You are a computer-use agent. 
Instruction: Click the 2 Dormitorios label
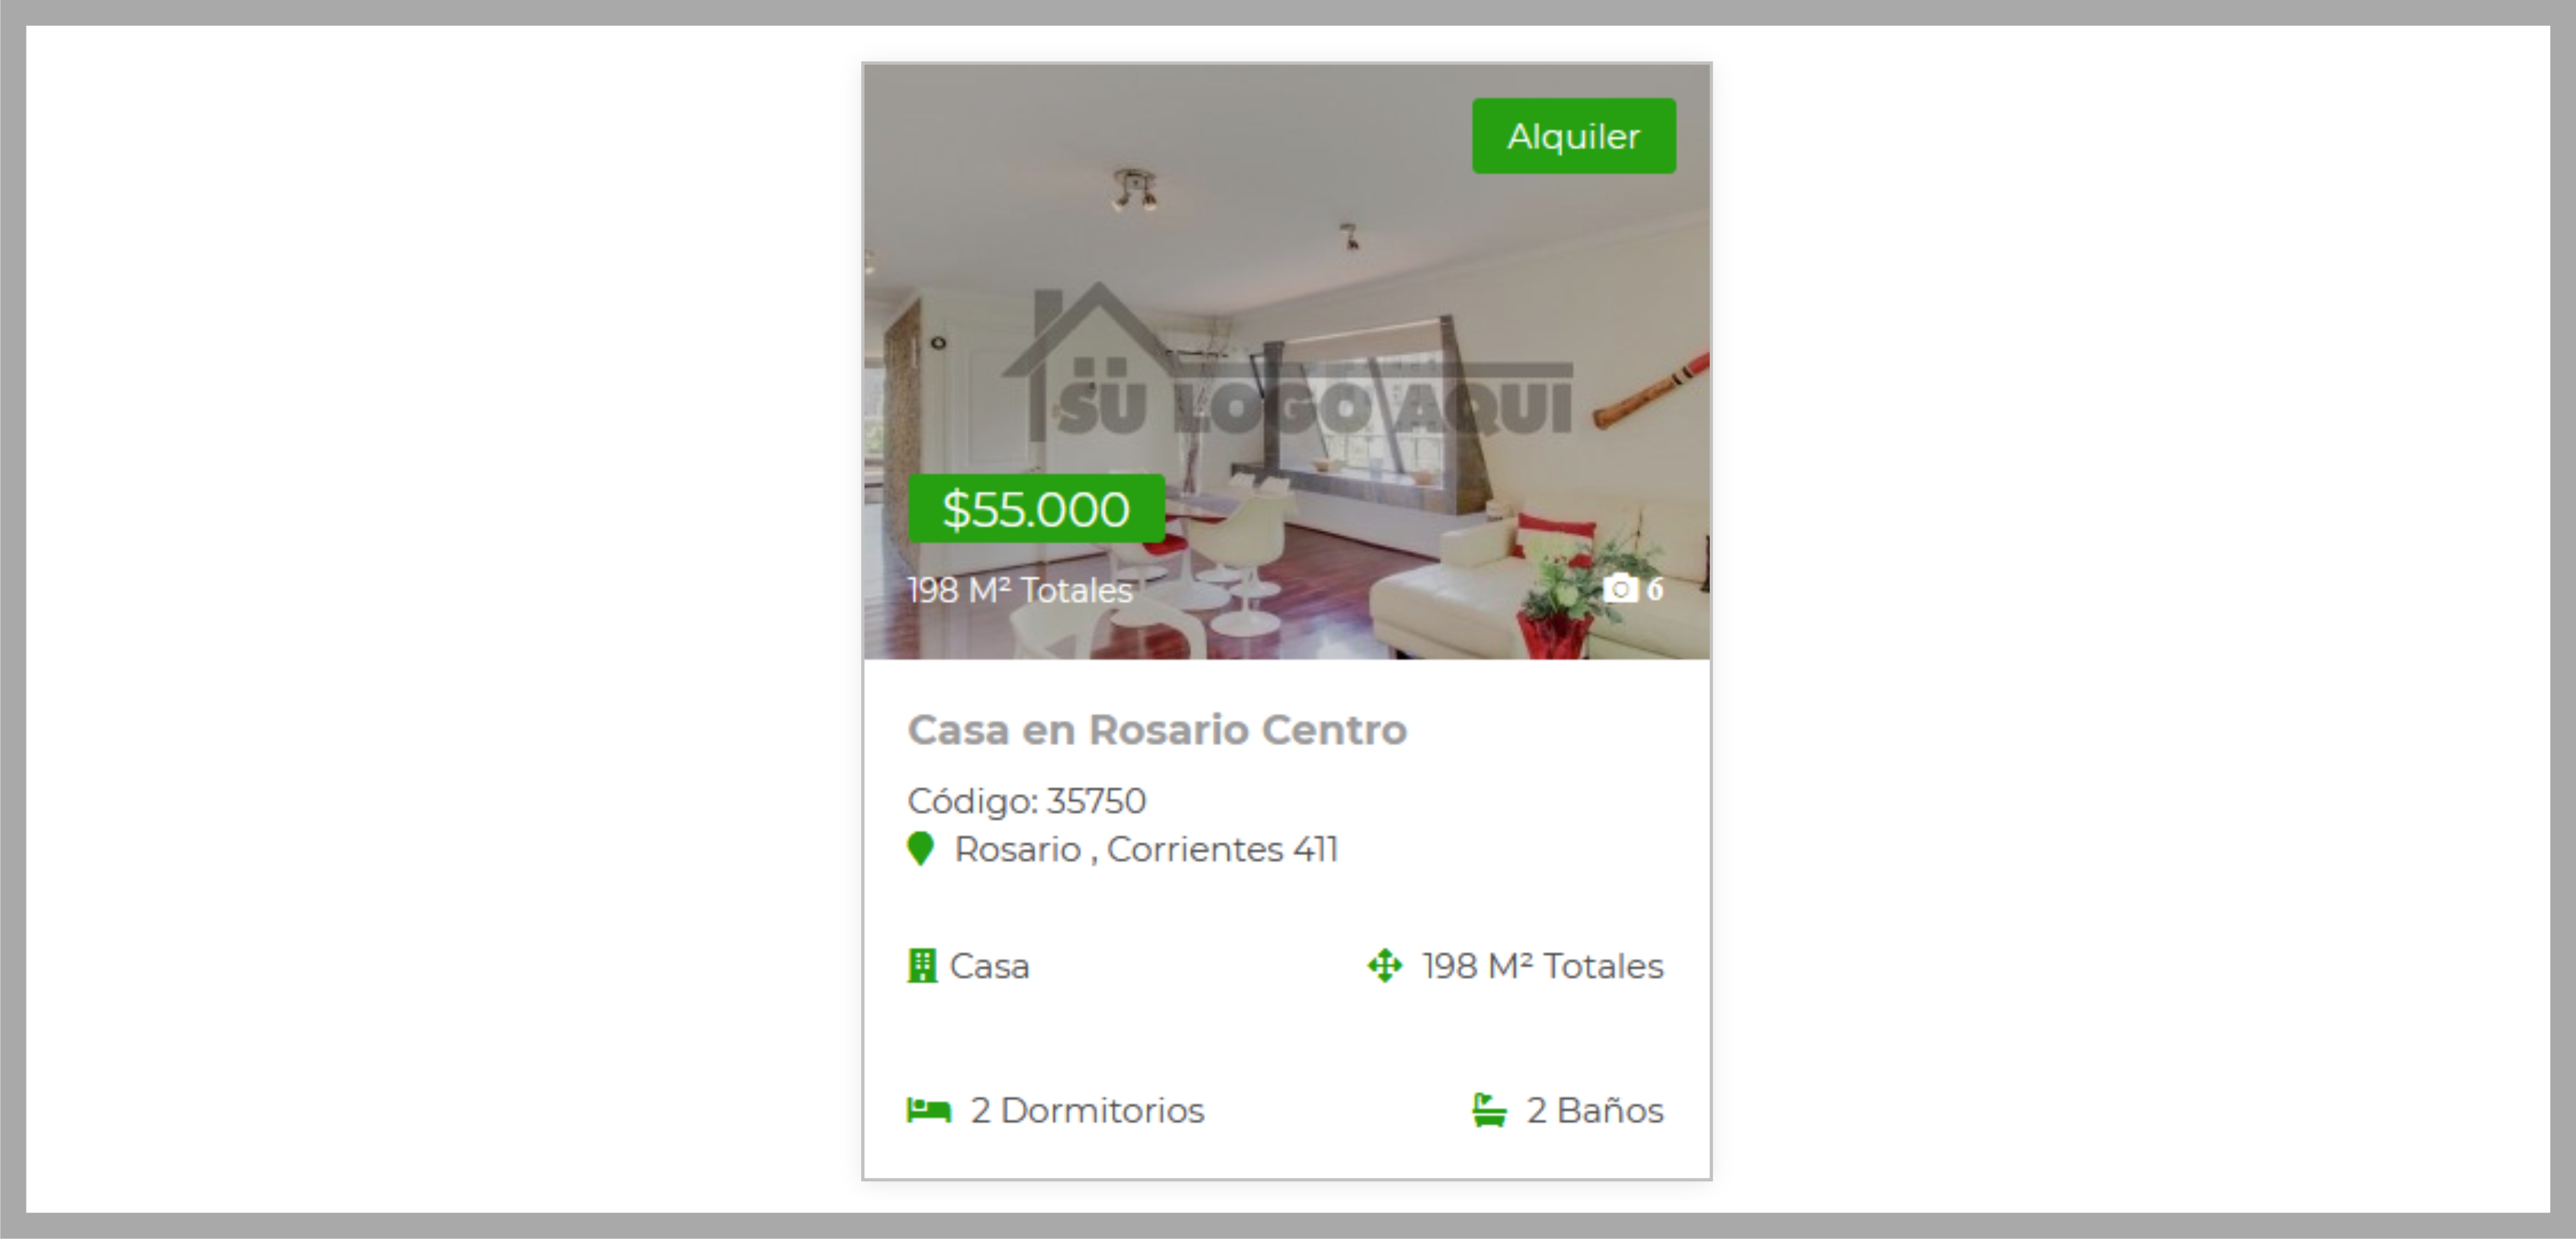point(1087,1110)
